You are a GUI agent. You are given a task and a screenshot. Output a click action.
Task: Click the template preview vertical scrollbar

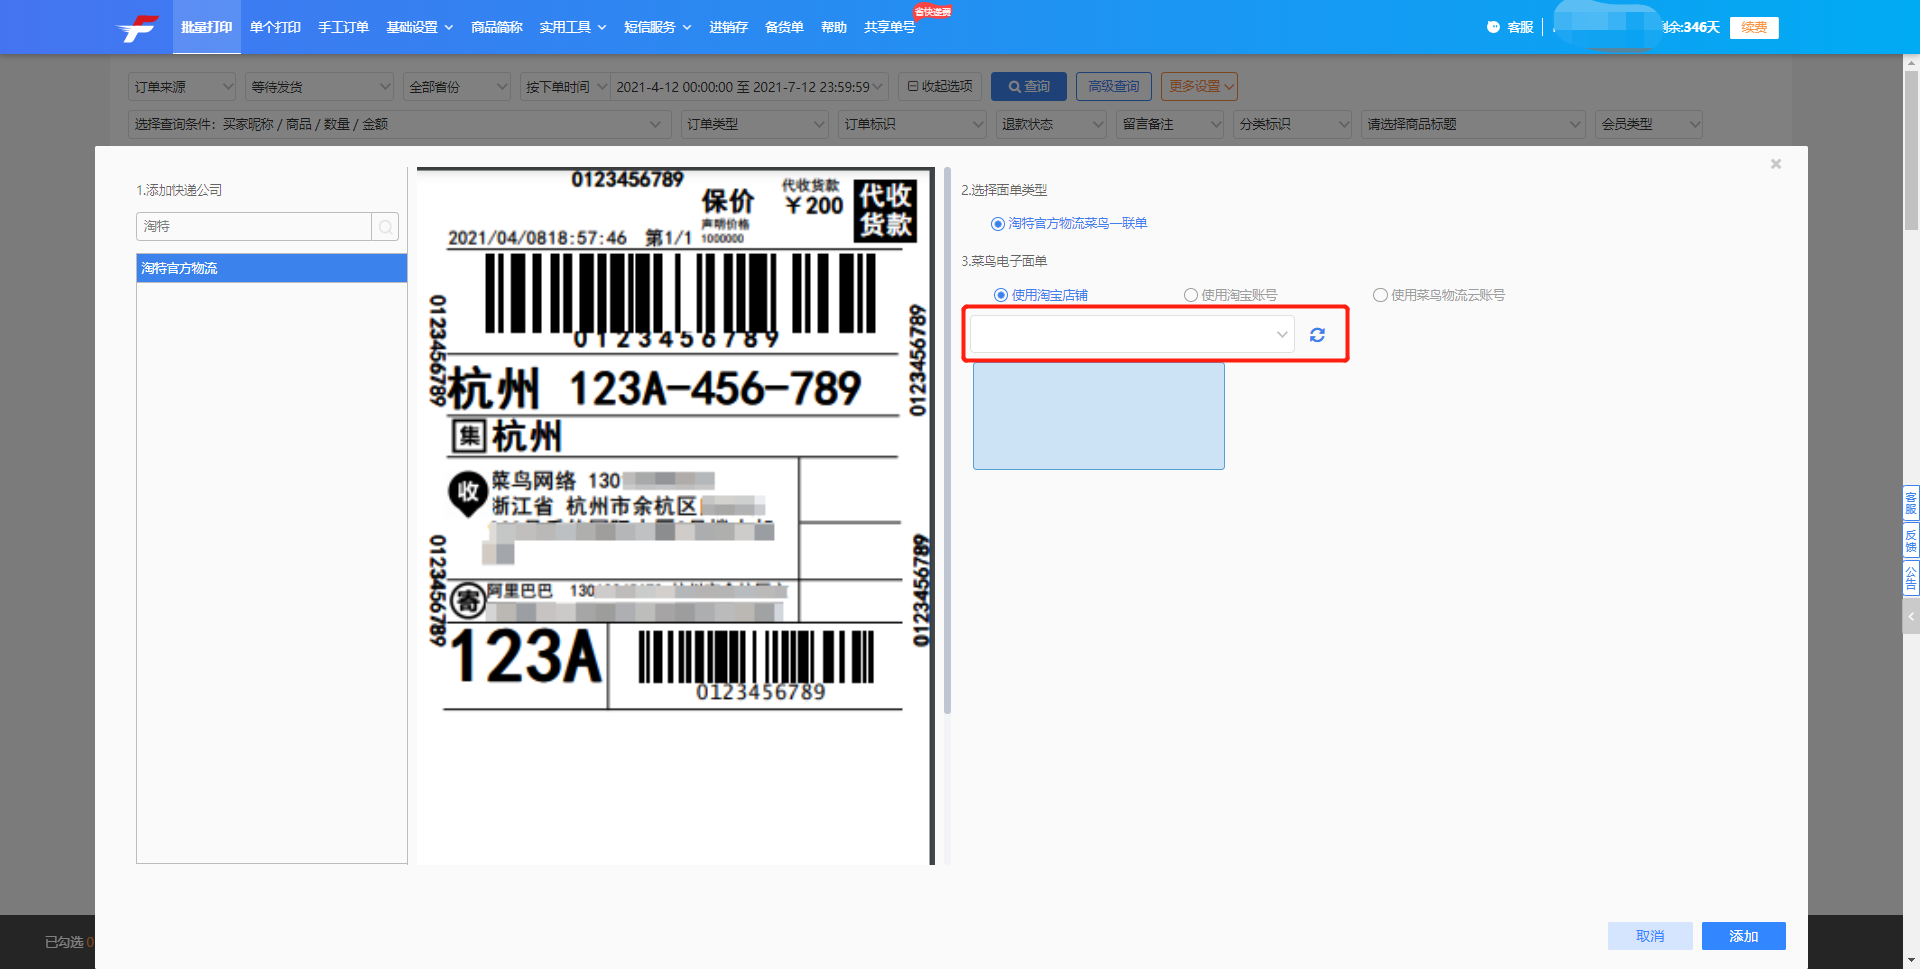(x=947, y=440)
